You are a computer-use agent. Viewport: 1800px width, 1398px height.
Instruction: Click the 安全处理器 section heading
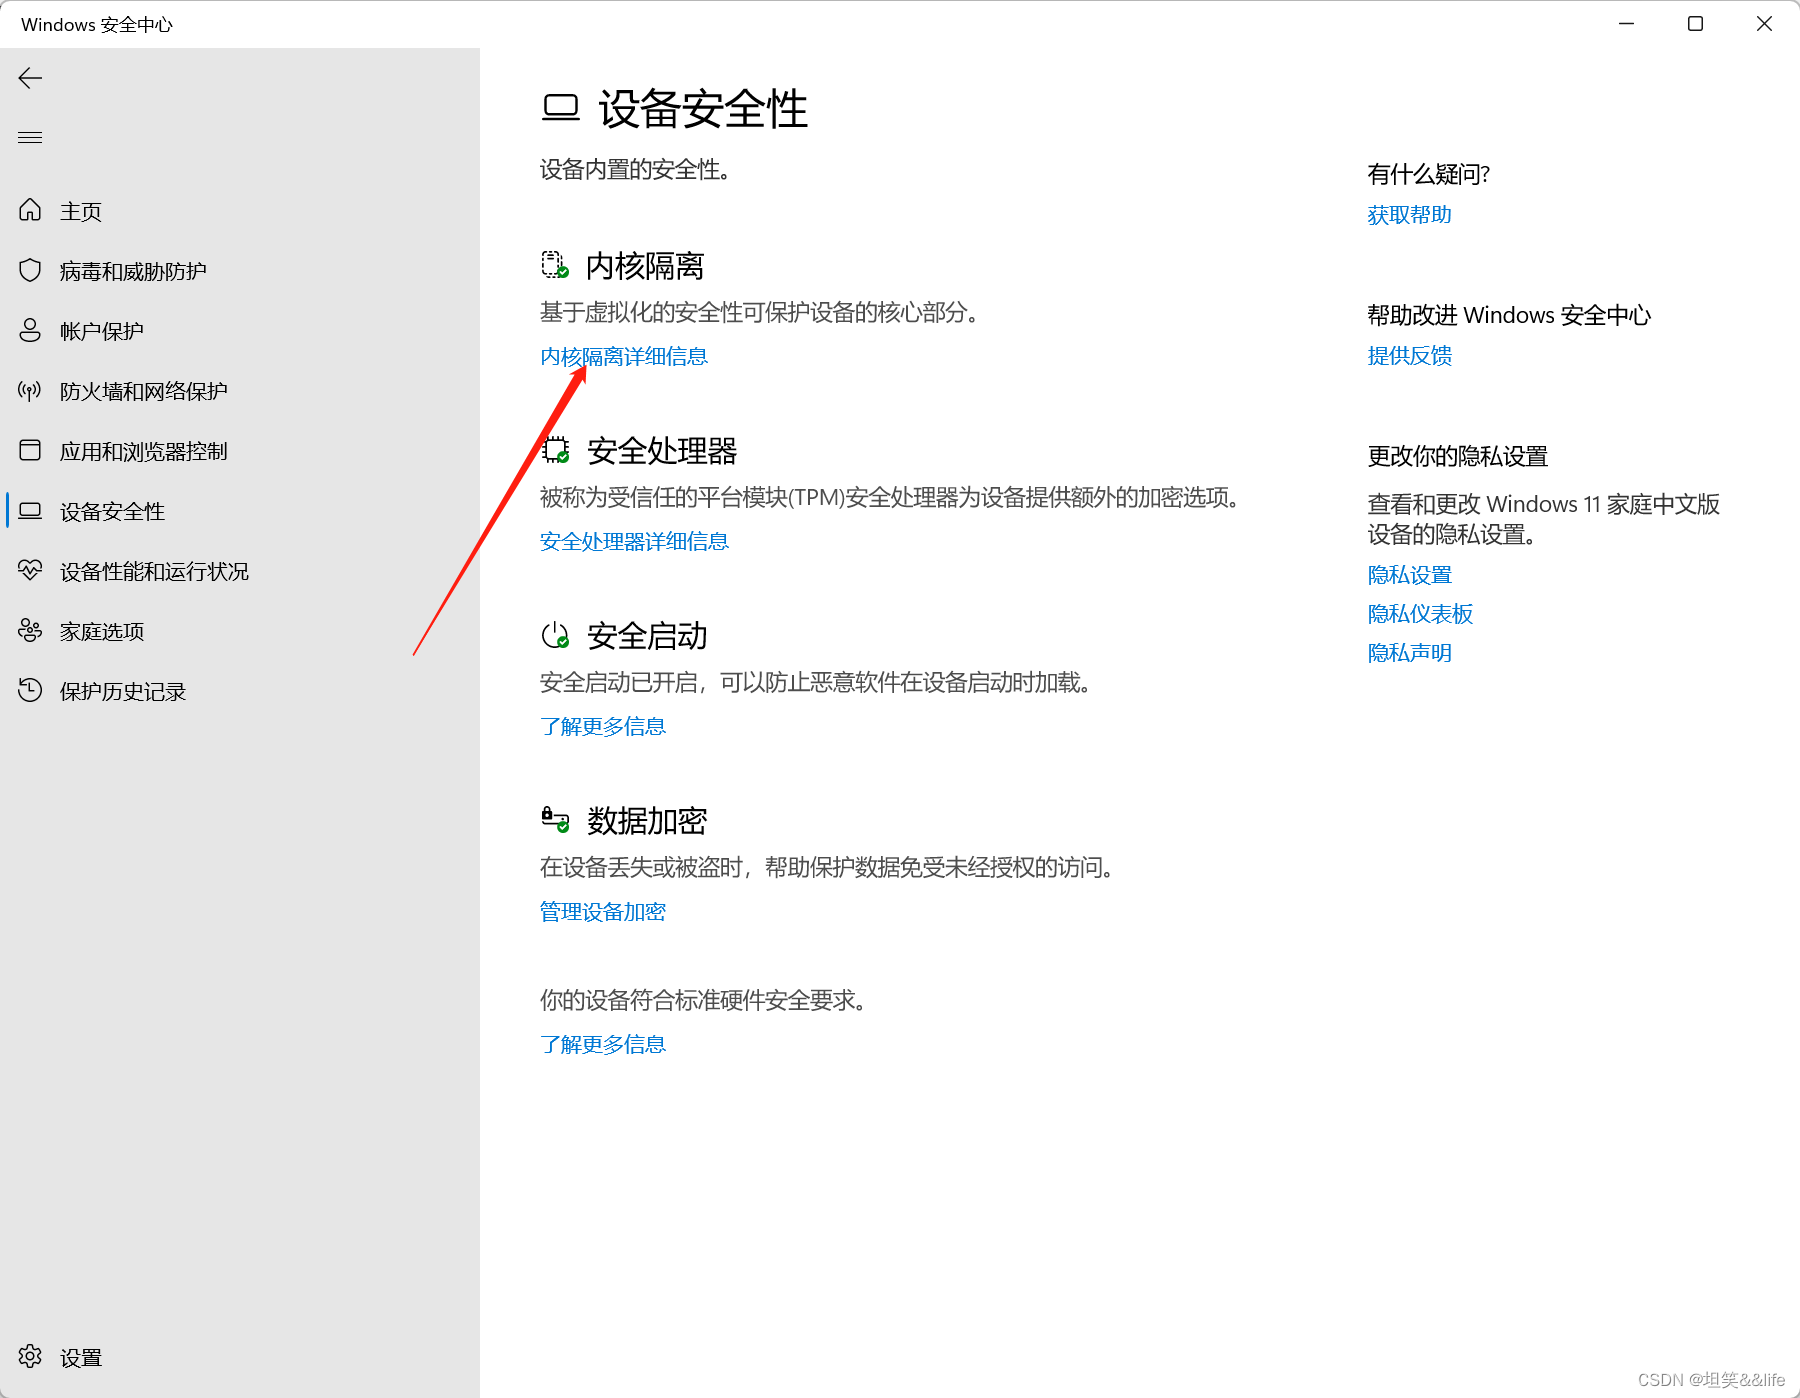tap(662, 451)
